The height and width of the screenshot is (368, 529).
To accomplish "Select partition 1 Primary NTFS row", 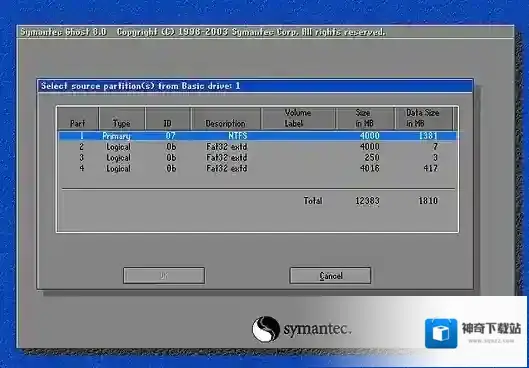I will (x=258, y=136).
